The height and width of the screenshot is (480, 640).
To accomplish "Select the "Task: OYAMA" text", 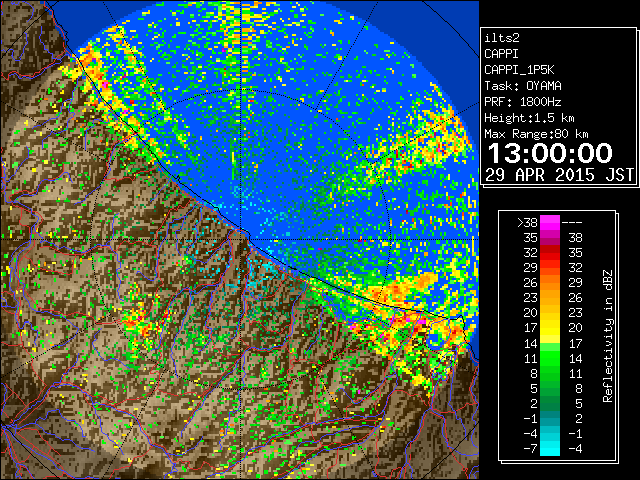I will tap(523, 86).
